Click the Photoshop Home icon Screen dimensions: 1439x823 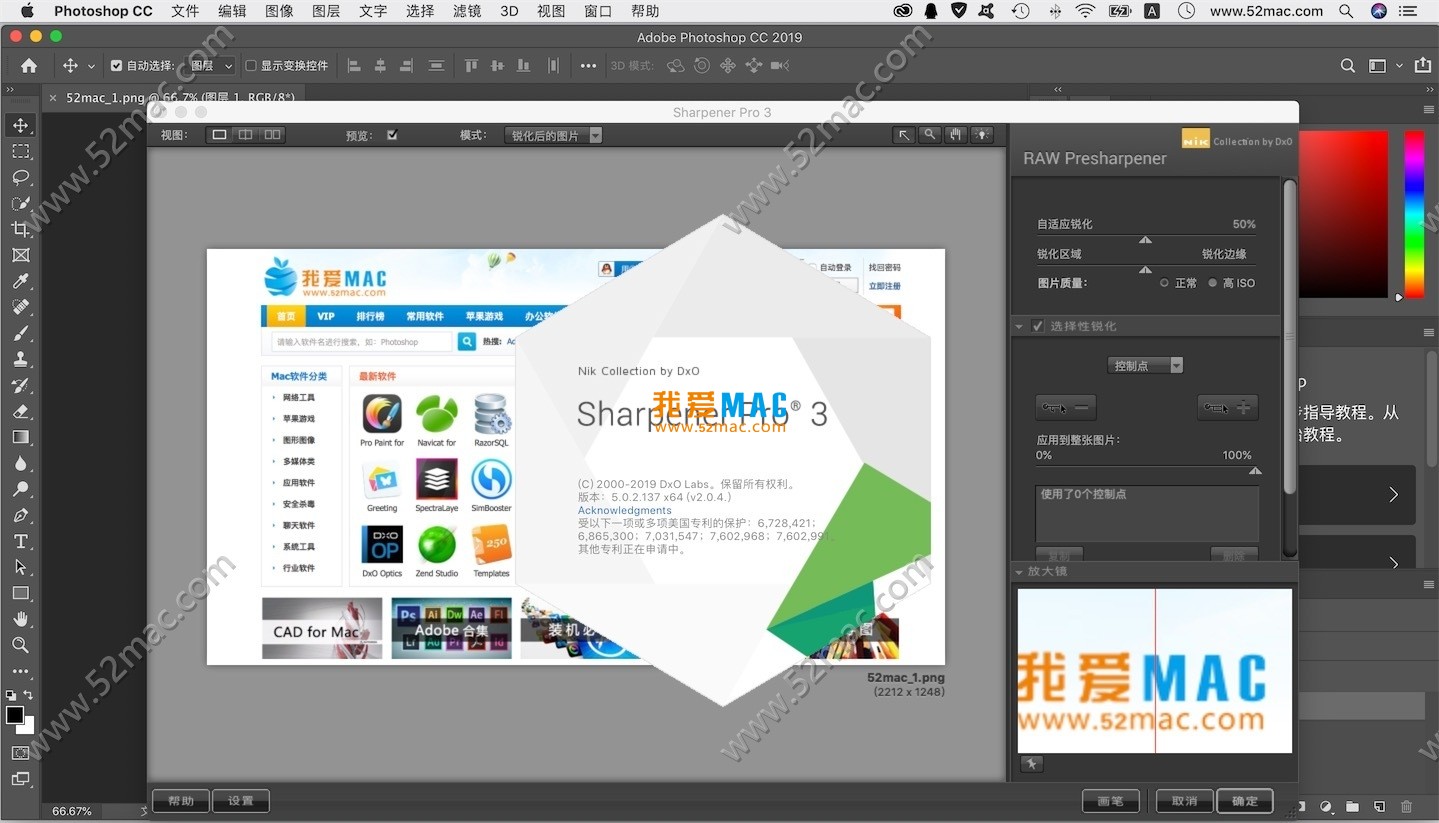tap(29, 66)
